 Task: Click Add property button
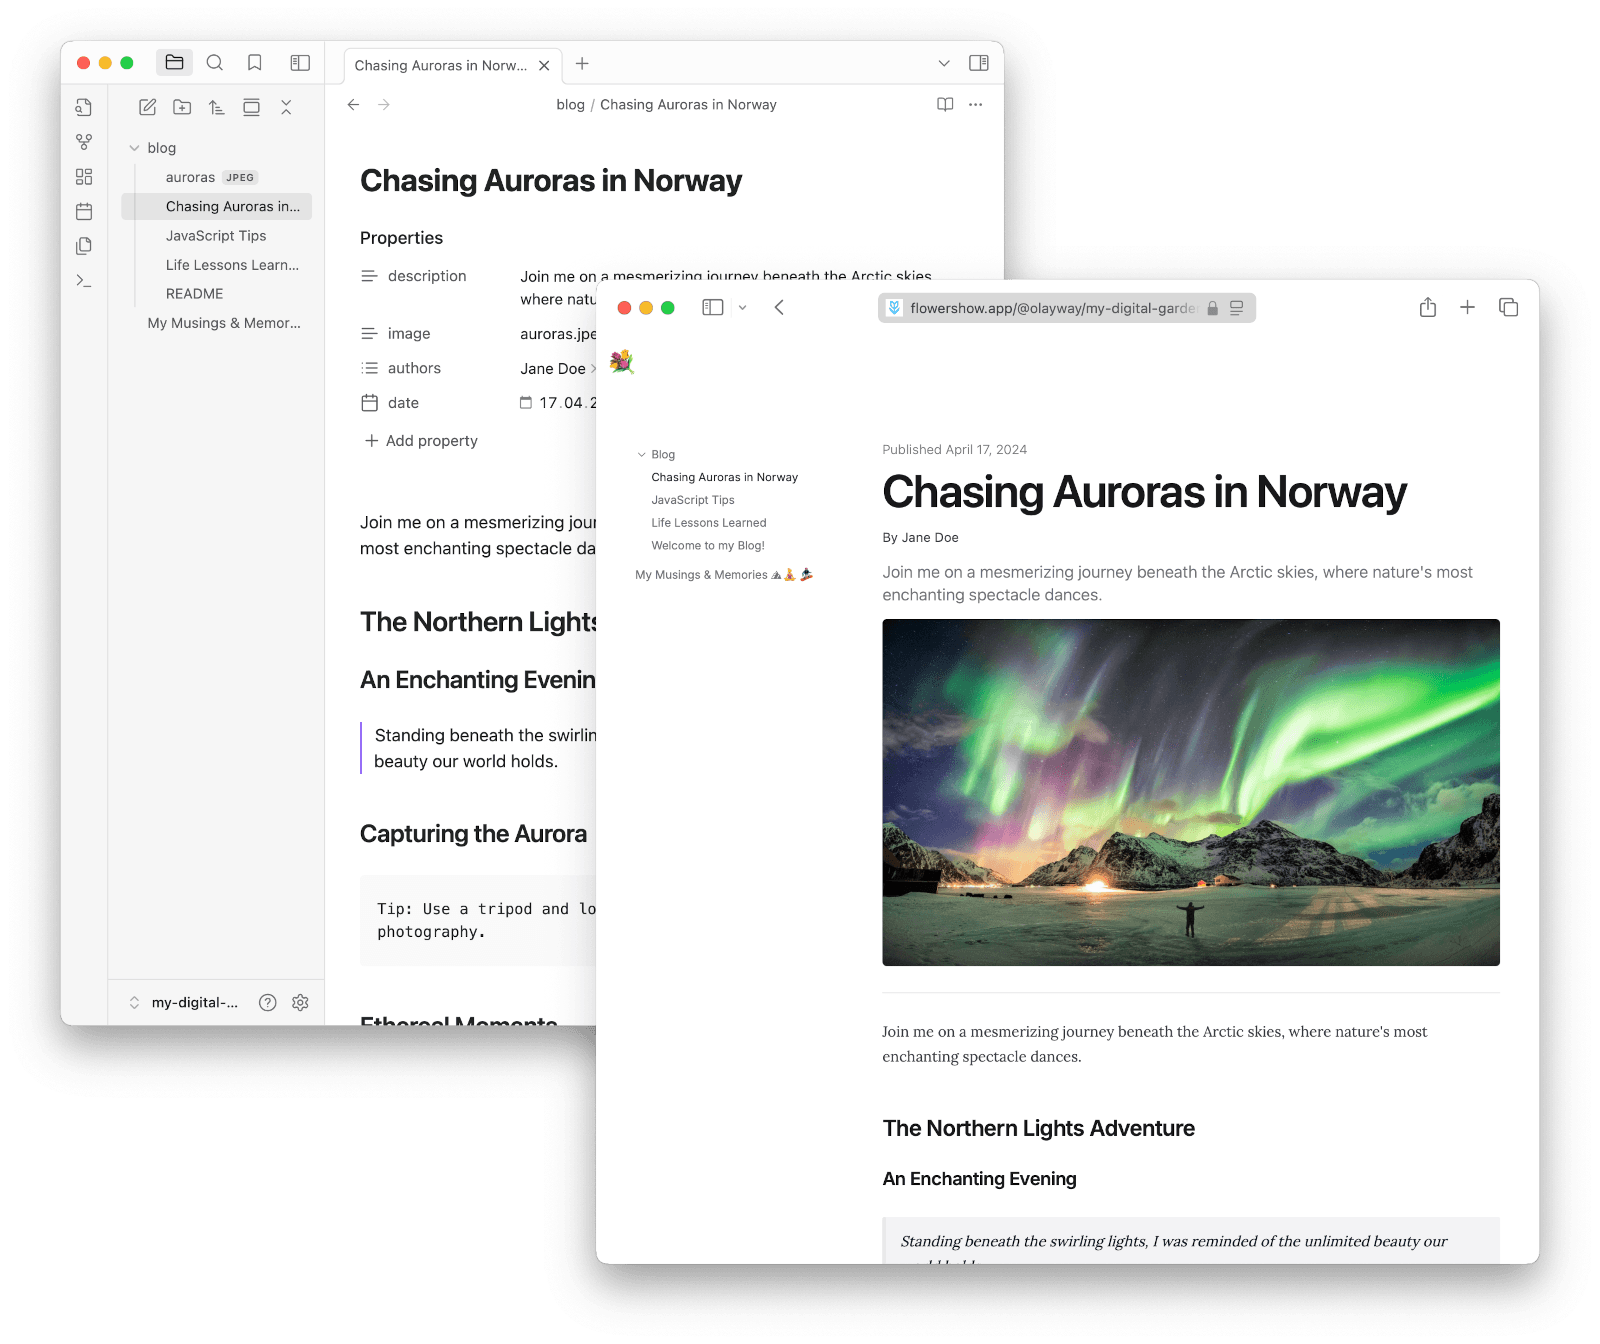[421, 441]
